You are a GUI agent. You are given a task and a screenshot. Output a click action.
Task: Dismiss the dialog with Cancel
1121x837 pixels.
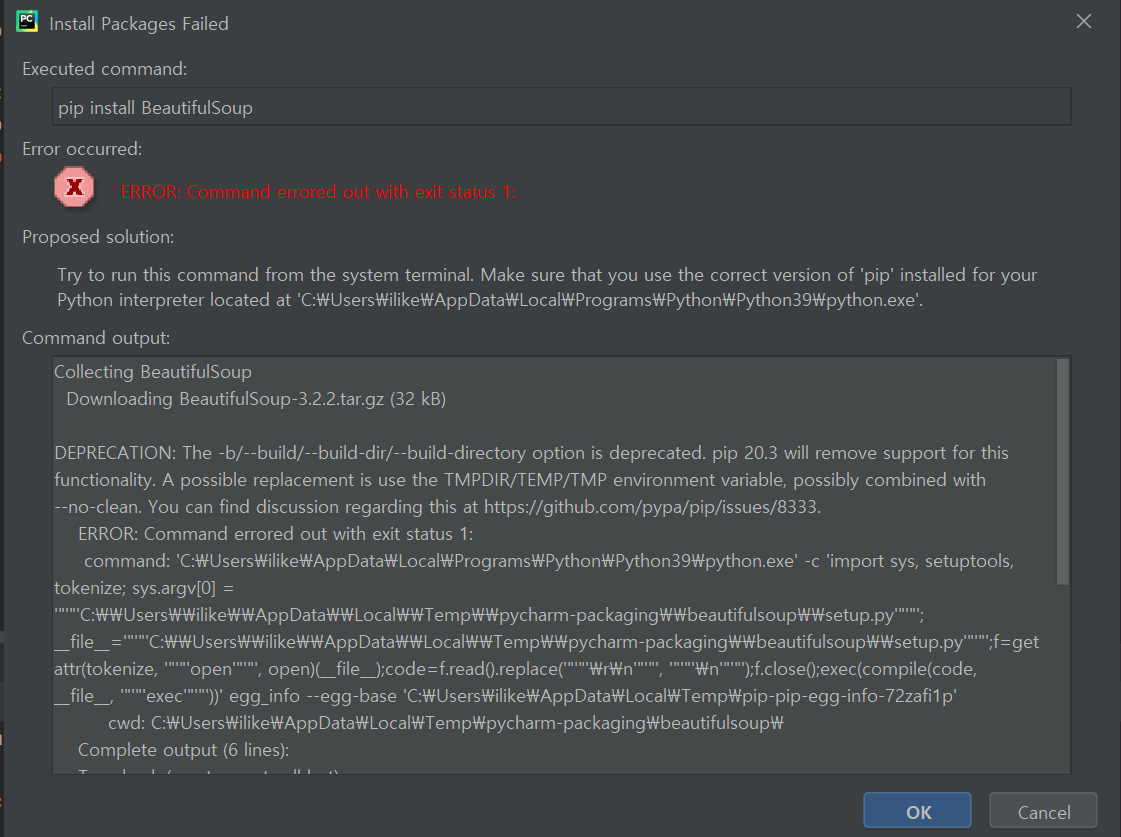pos(1043,812)
